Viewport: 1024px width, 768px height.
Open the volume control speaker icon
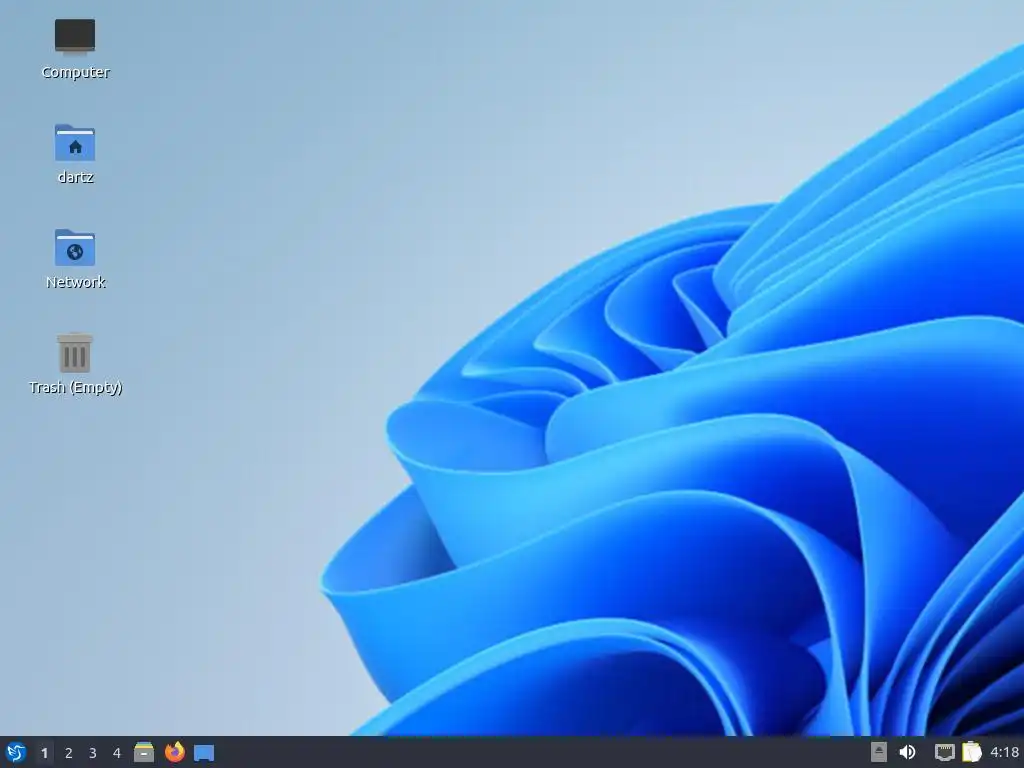tap(908, 752)
